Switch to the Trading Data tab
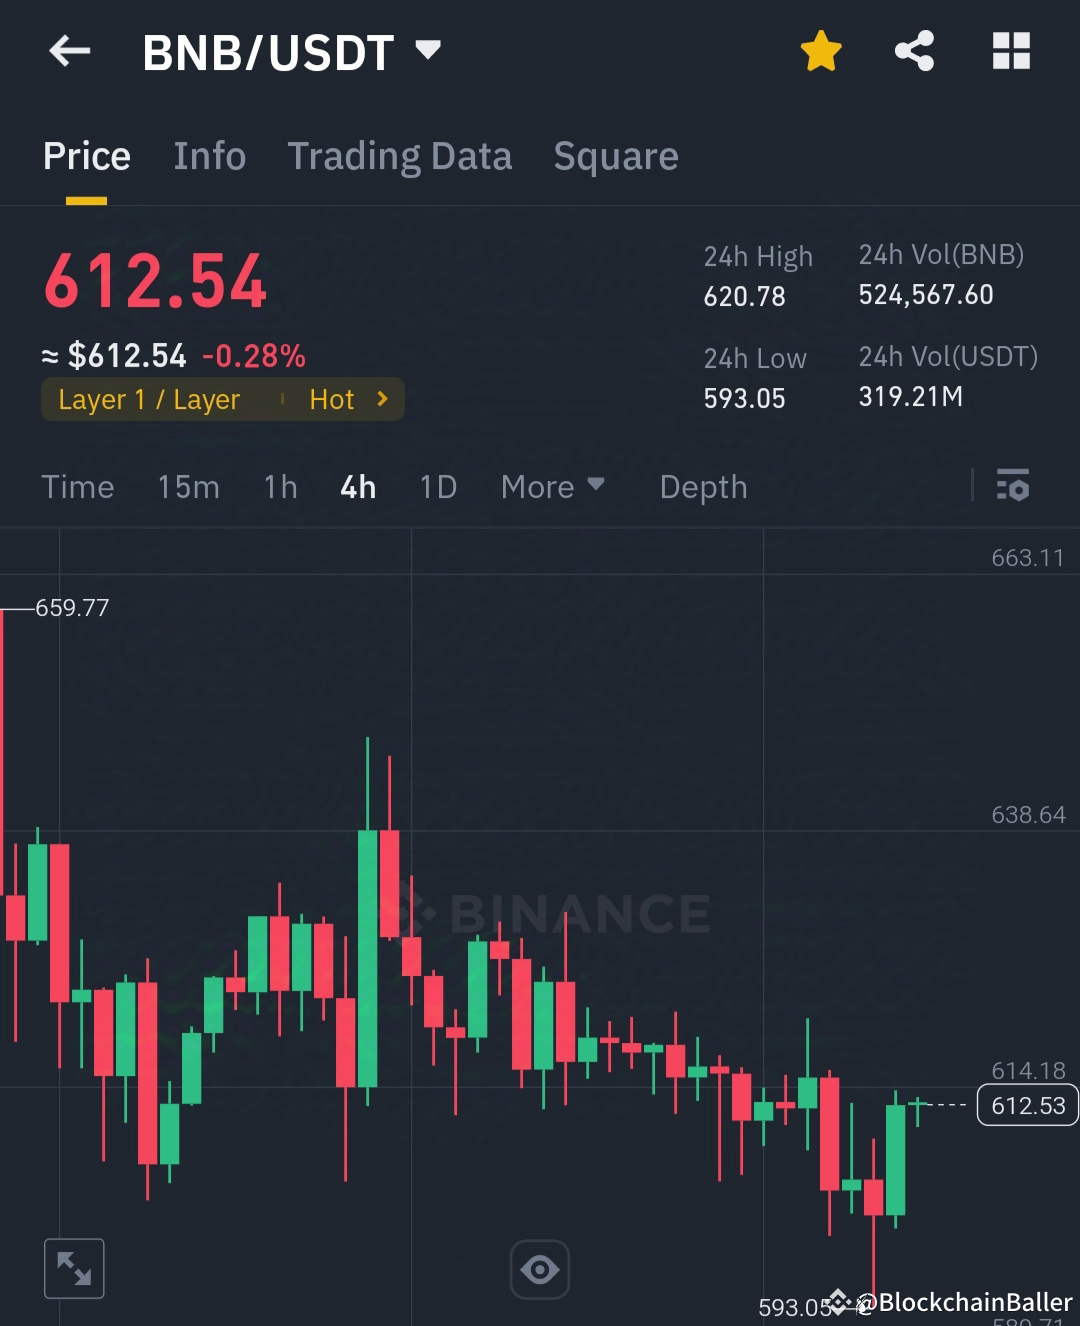Viewport: 1080px width, 1326px height. click(400, 157)
